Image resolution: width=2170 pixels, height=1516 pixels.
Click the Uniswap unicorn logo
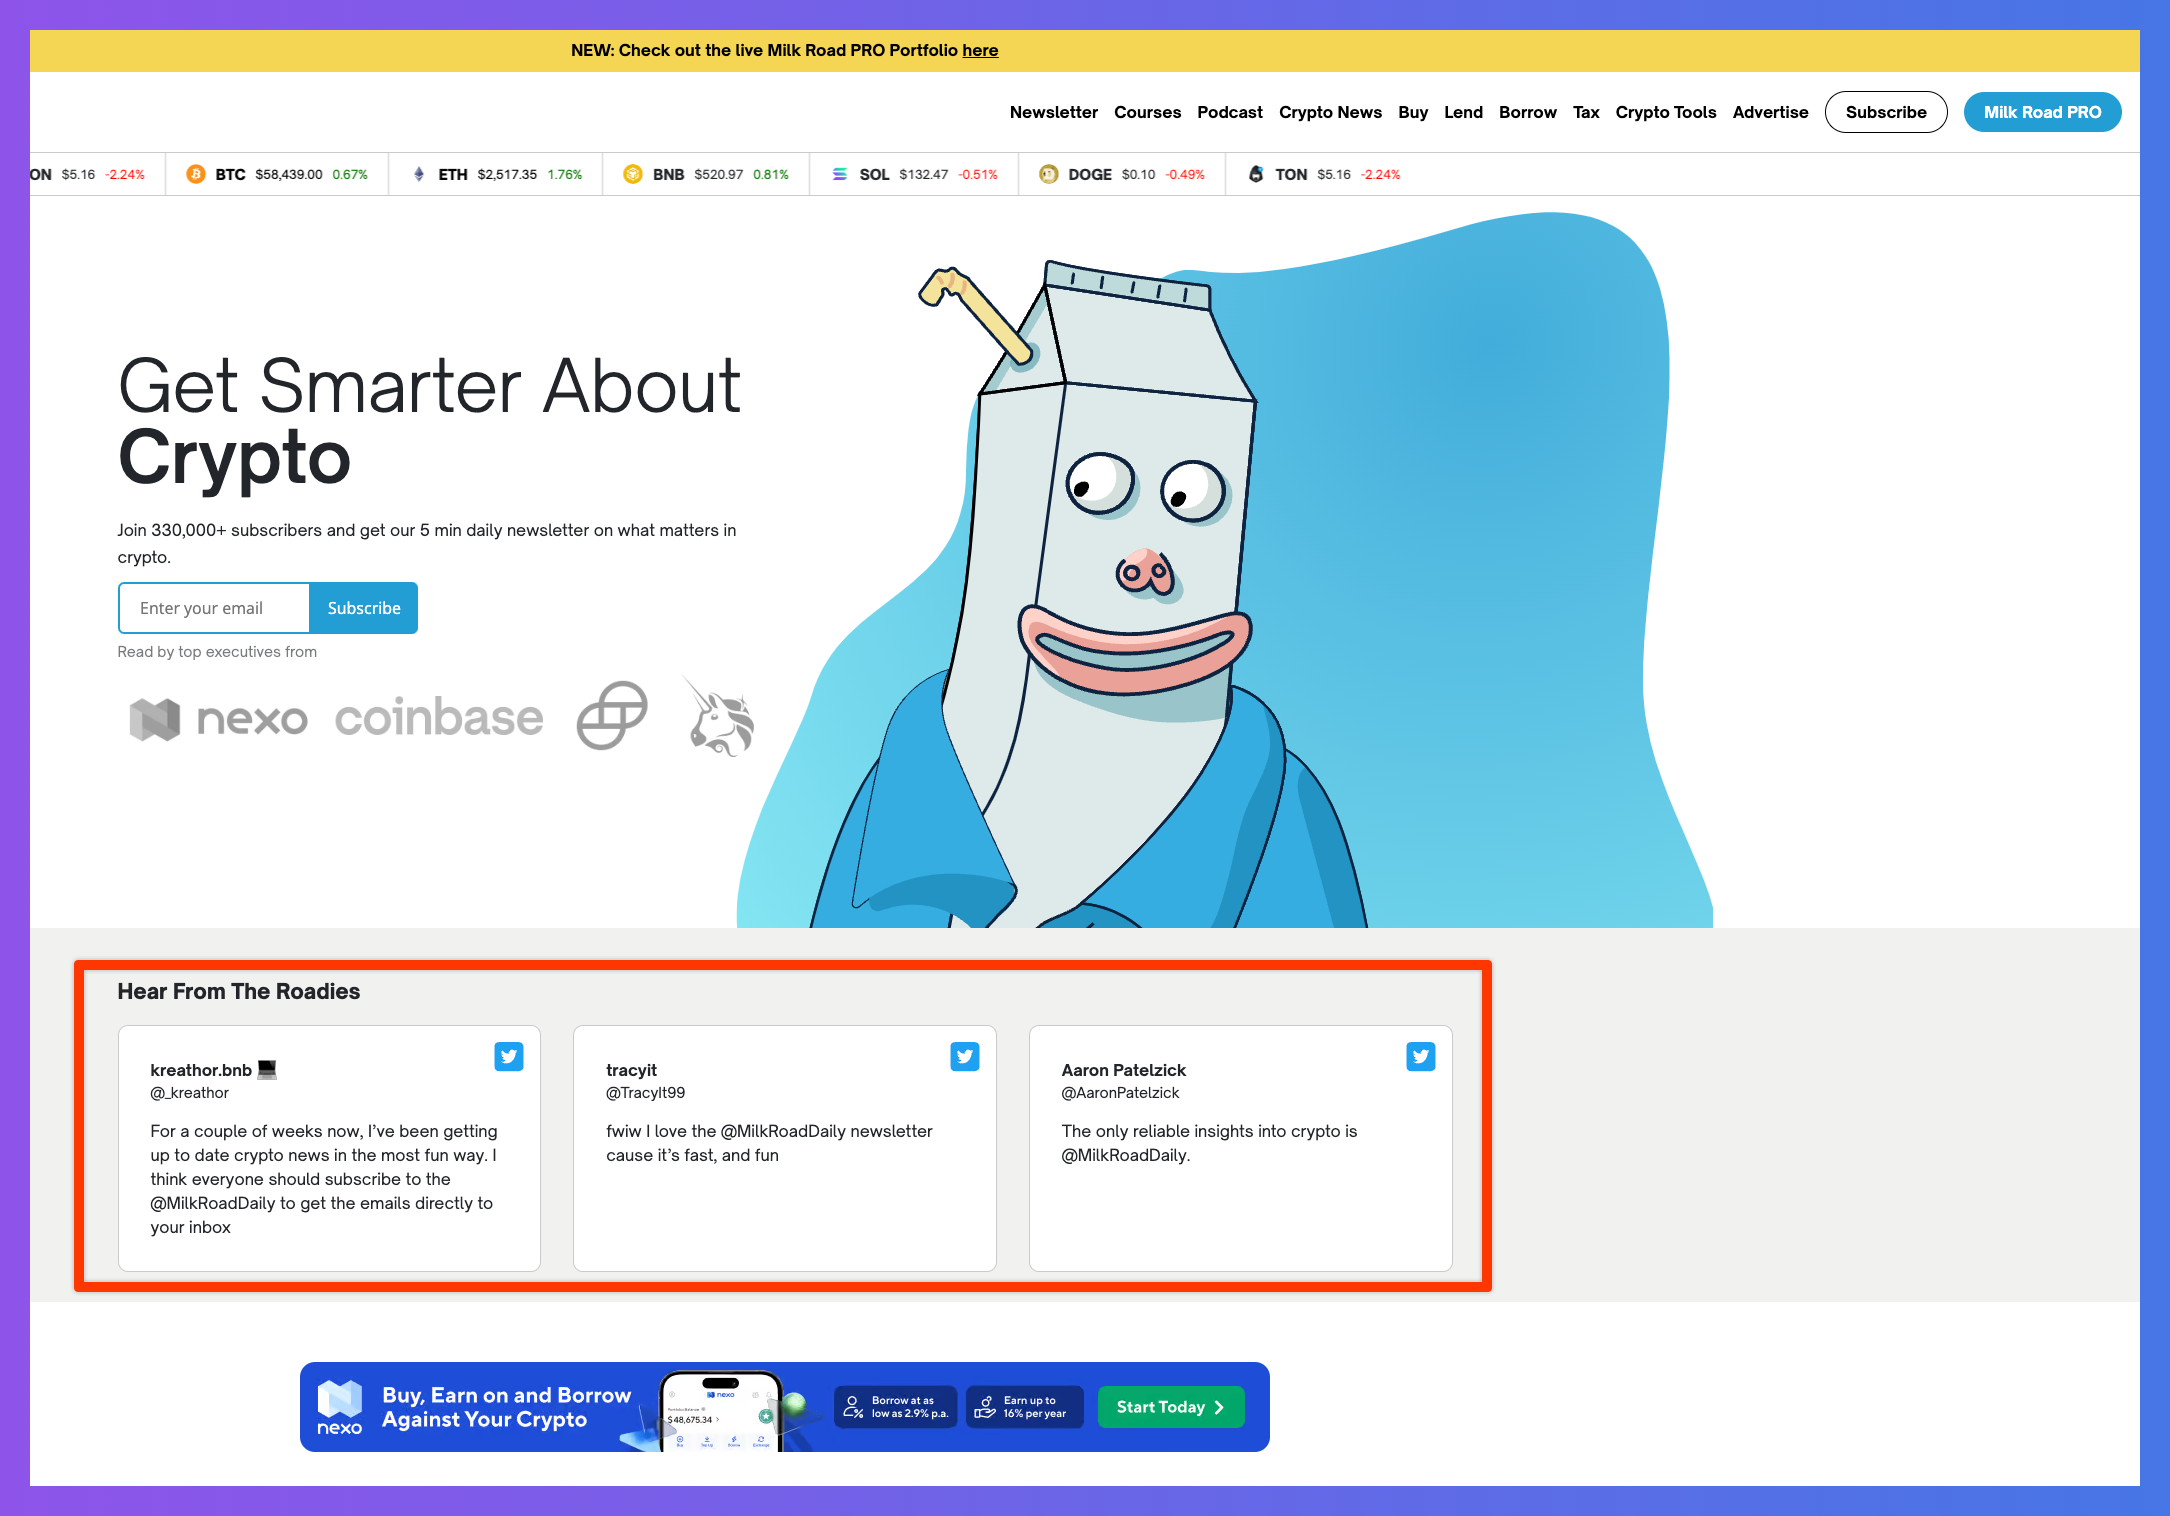(x=720, y=718)
